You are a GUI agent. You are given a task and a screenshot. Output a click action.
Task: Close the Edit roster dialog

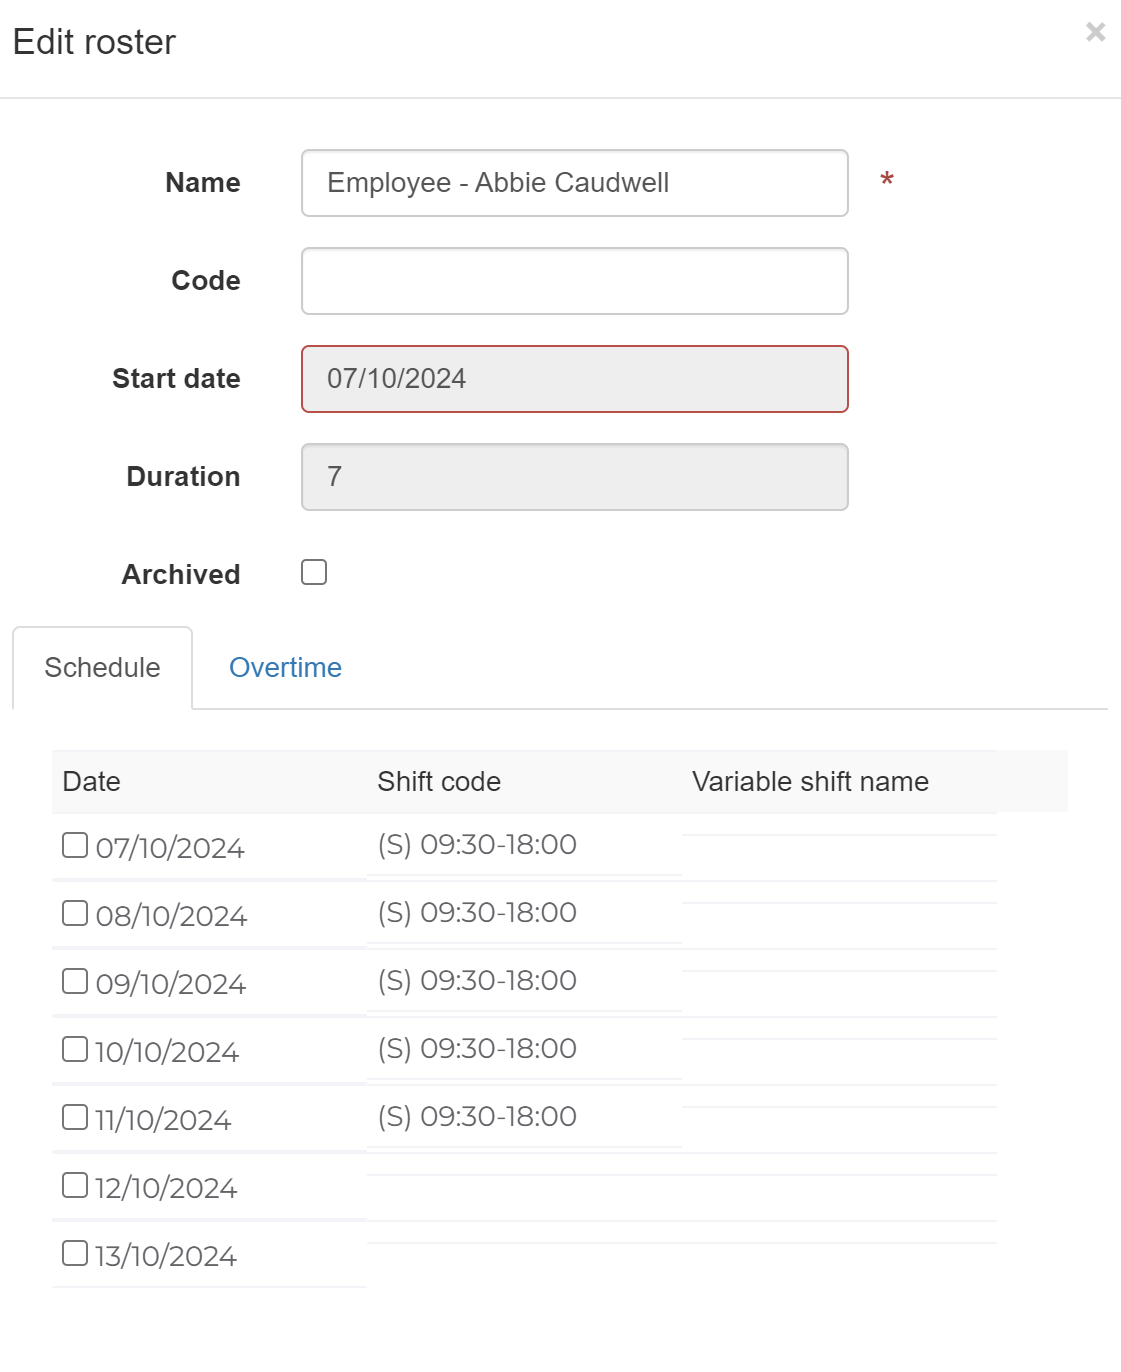(1095, 32)
